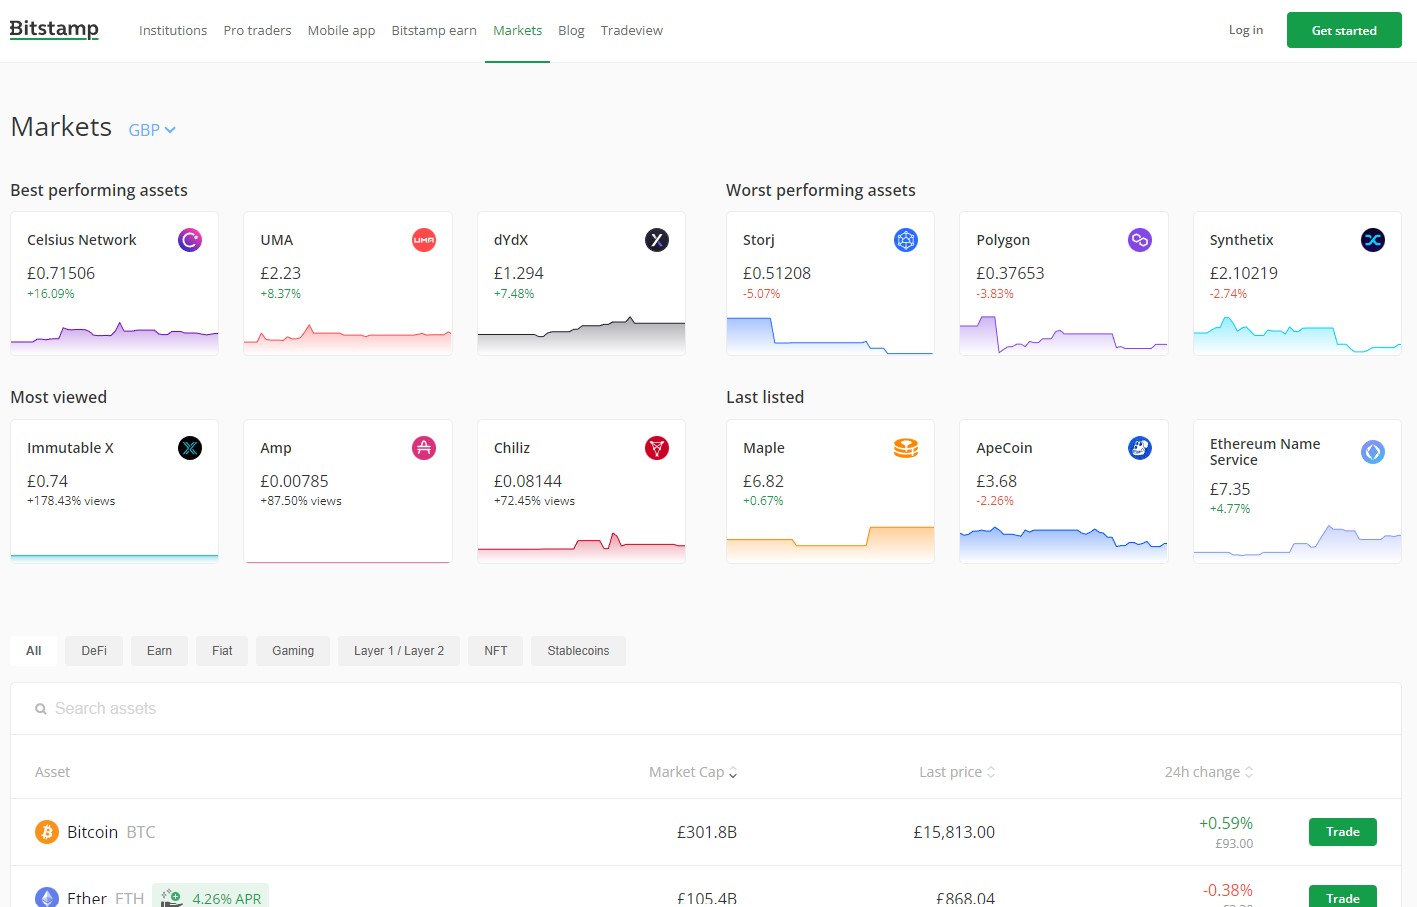Open the Blog navigation link
1417x907 pixels.
[x=571, y=31]
